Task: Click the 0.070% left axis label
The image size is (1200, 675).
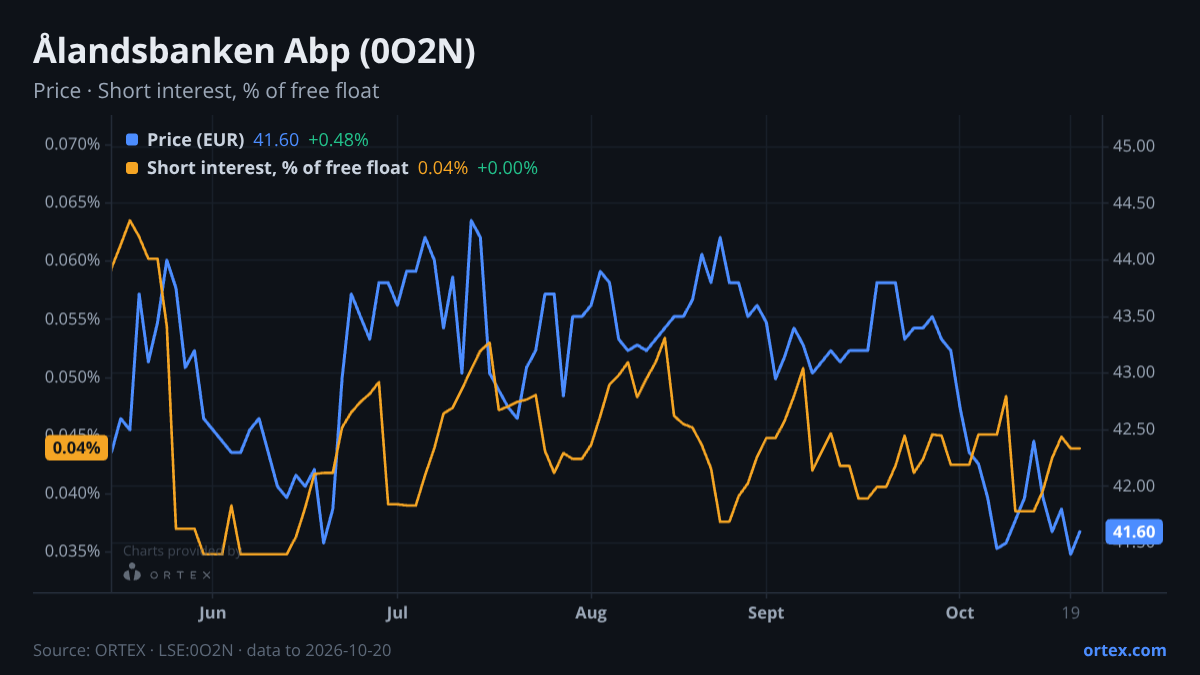Action: coord(72,144)
